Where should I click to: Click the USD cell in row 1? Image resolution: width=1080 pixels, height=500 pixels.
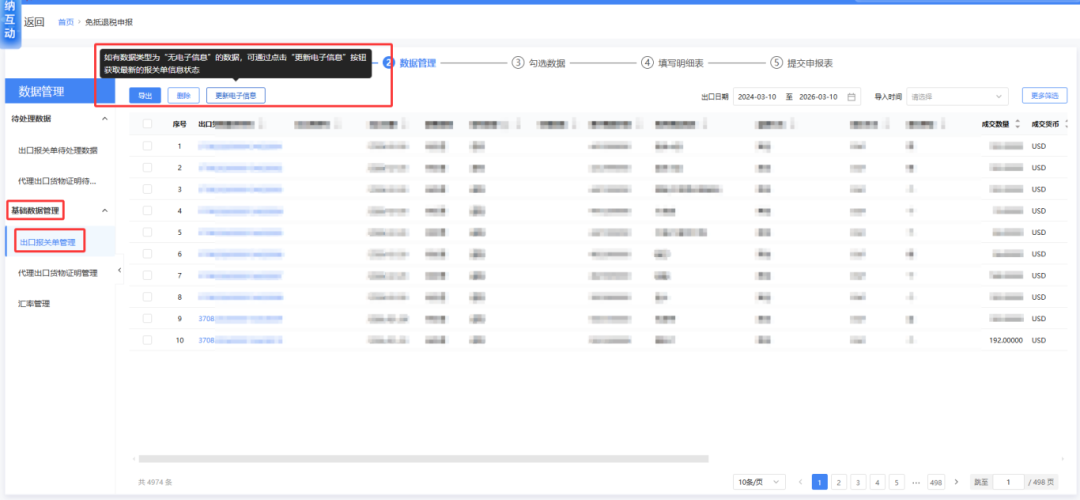point(1039,146)
